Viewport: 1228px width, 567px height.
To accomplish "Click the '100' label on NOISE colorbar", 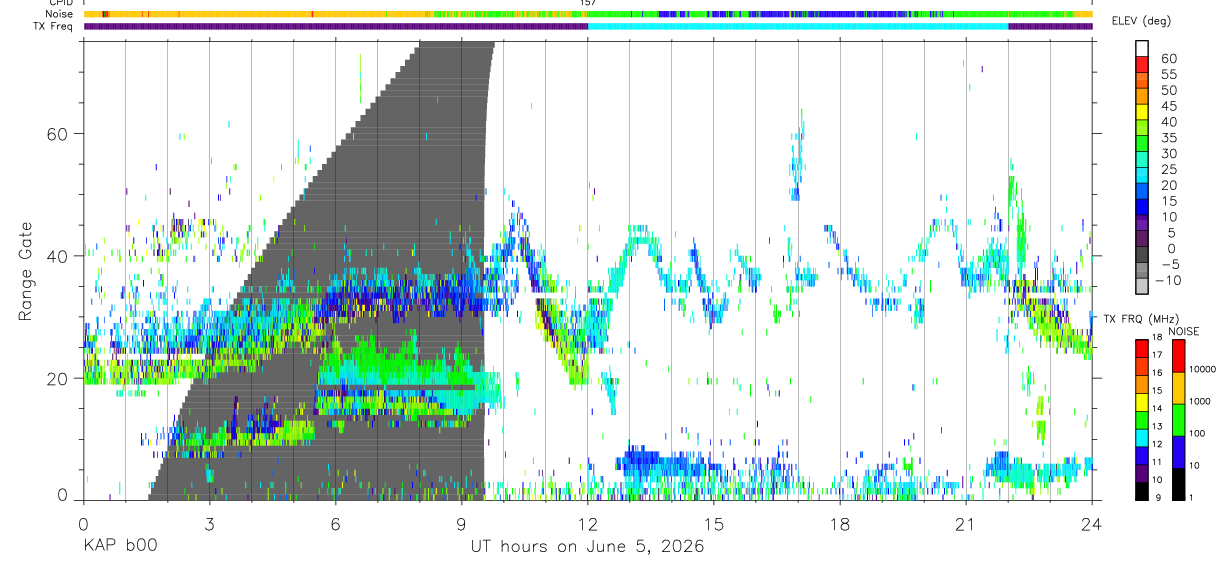I will (x=1199, y=433).
